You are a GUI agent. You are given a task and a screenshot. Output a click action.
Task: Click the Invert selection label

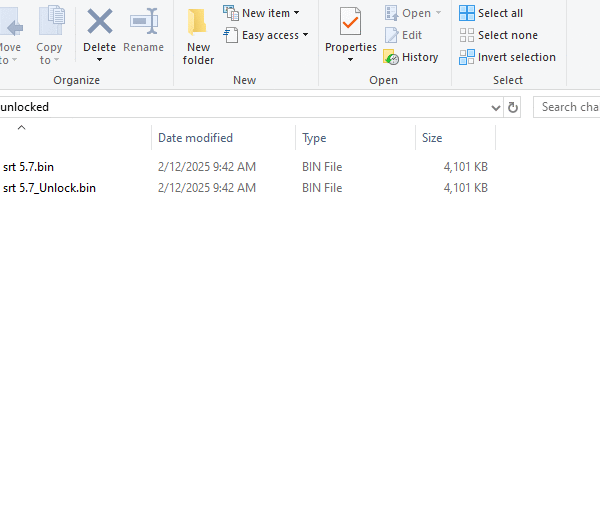tap(517, 57)
